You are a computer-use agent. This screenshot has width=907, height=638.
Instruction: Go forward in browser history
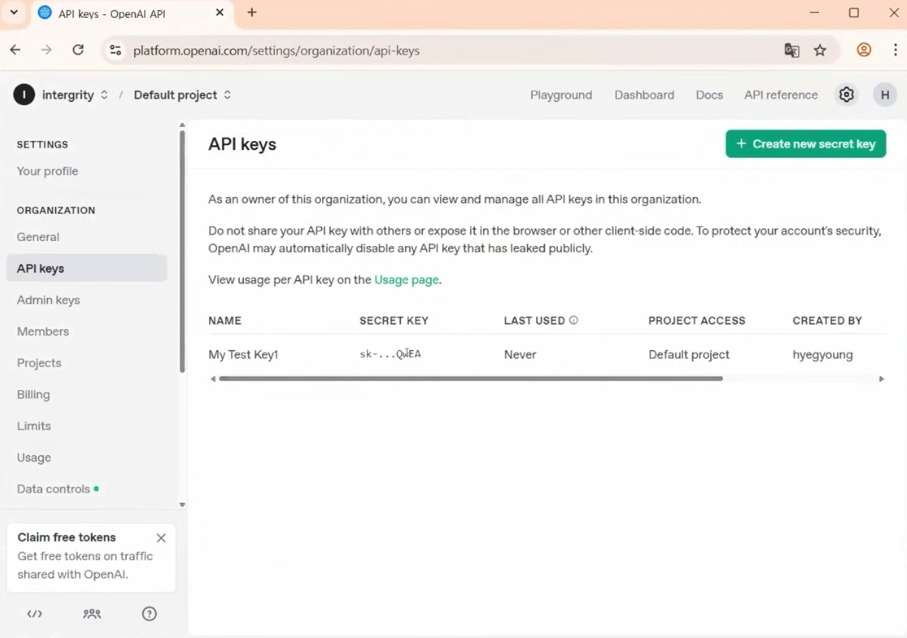[x=46, y=50]
